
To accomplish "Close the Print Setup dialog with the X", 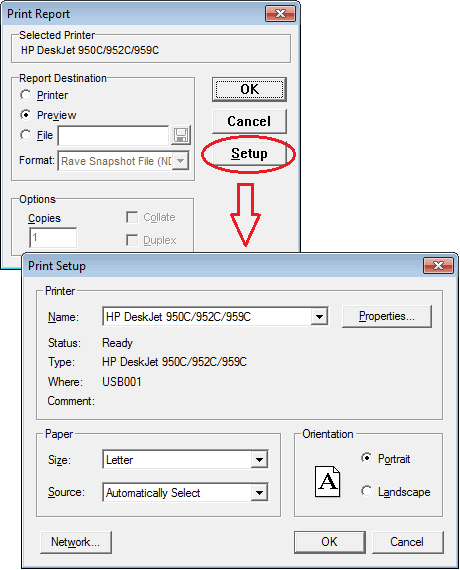I will click(438, 265).
